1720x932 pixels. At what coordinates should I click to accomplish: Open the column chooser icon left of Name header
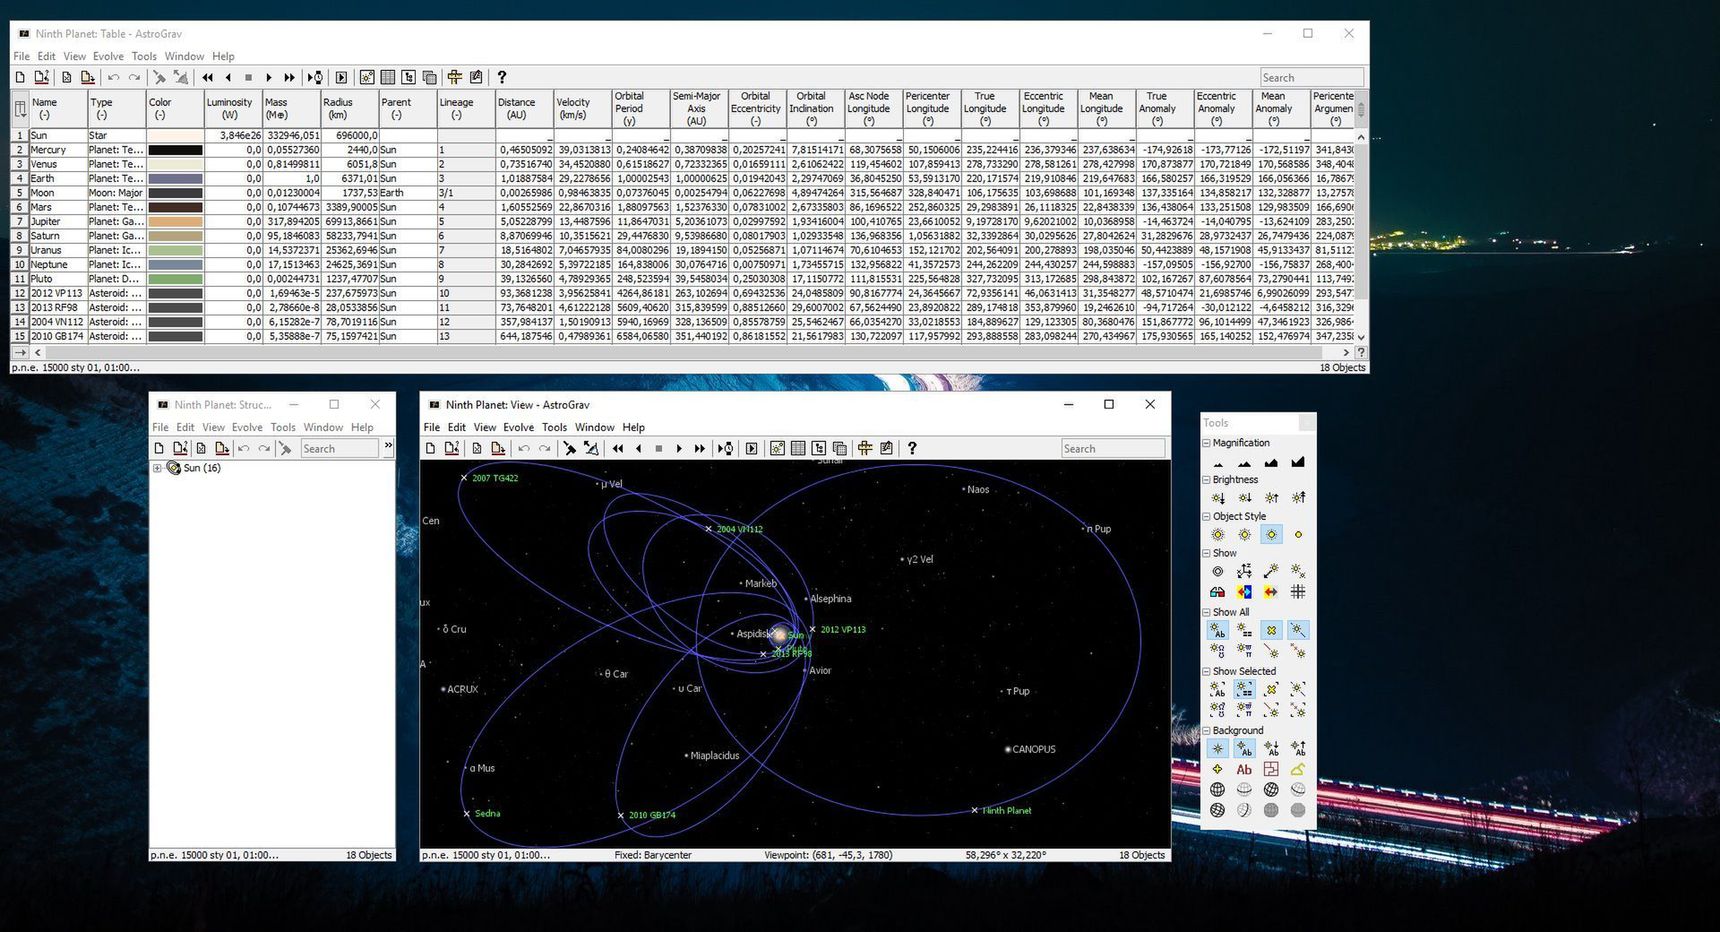click(20, 109)
